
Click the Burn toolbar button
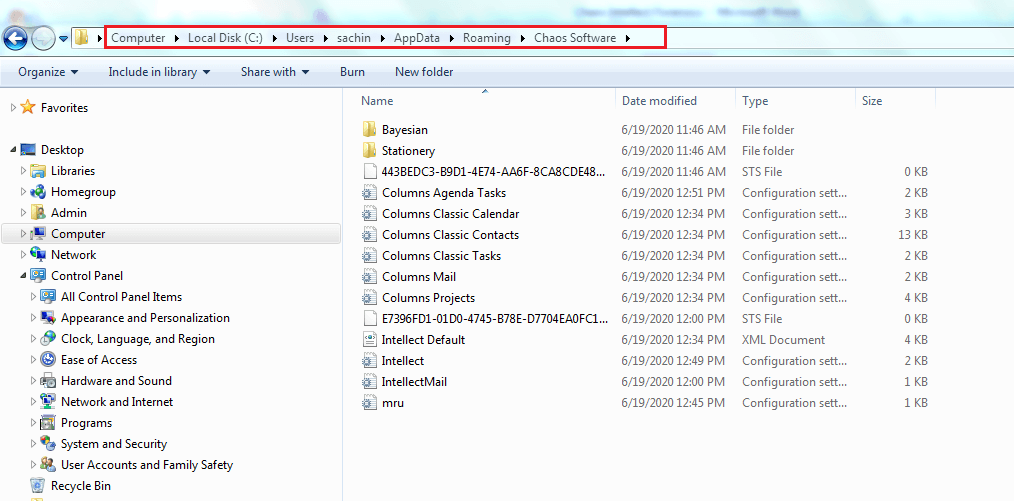[x=352, y=72]
